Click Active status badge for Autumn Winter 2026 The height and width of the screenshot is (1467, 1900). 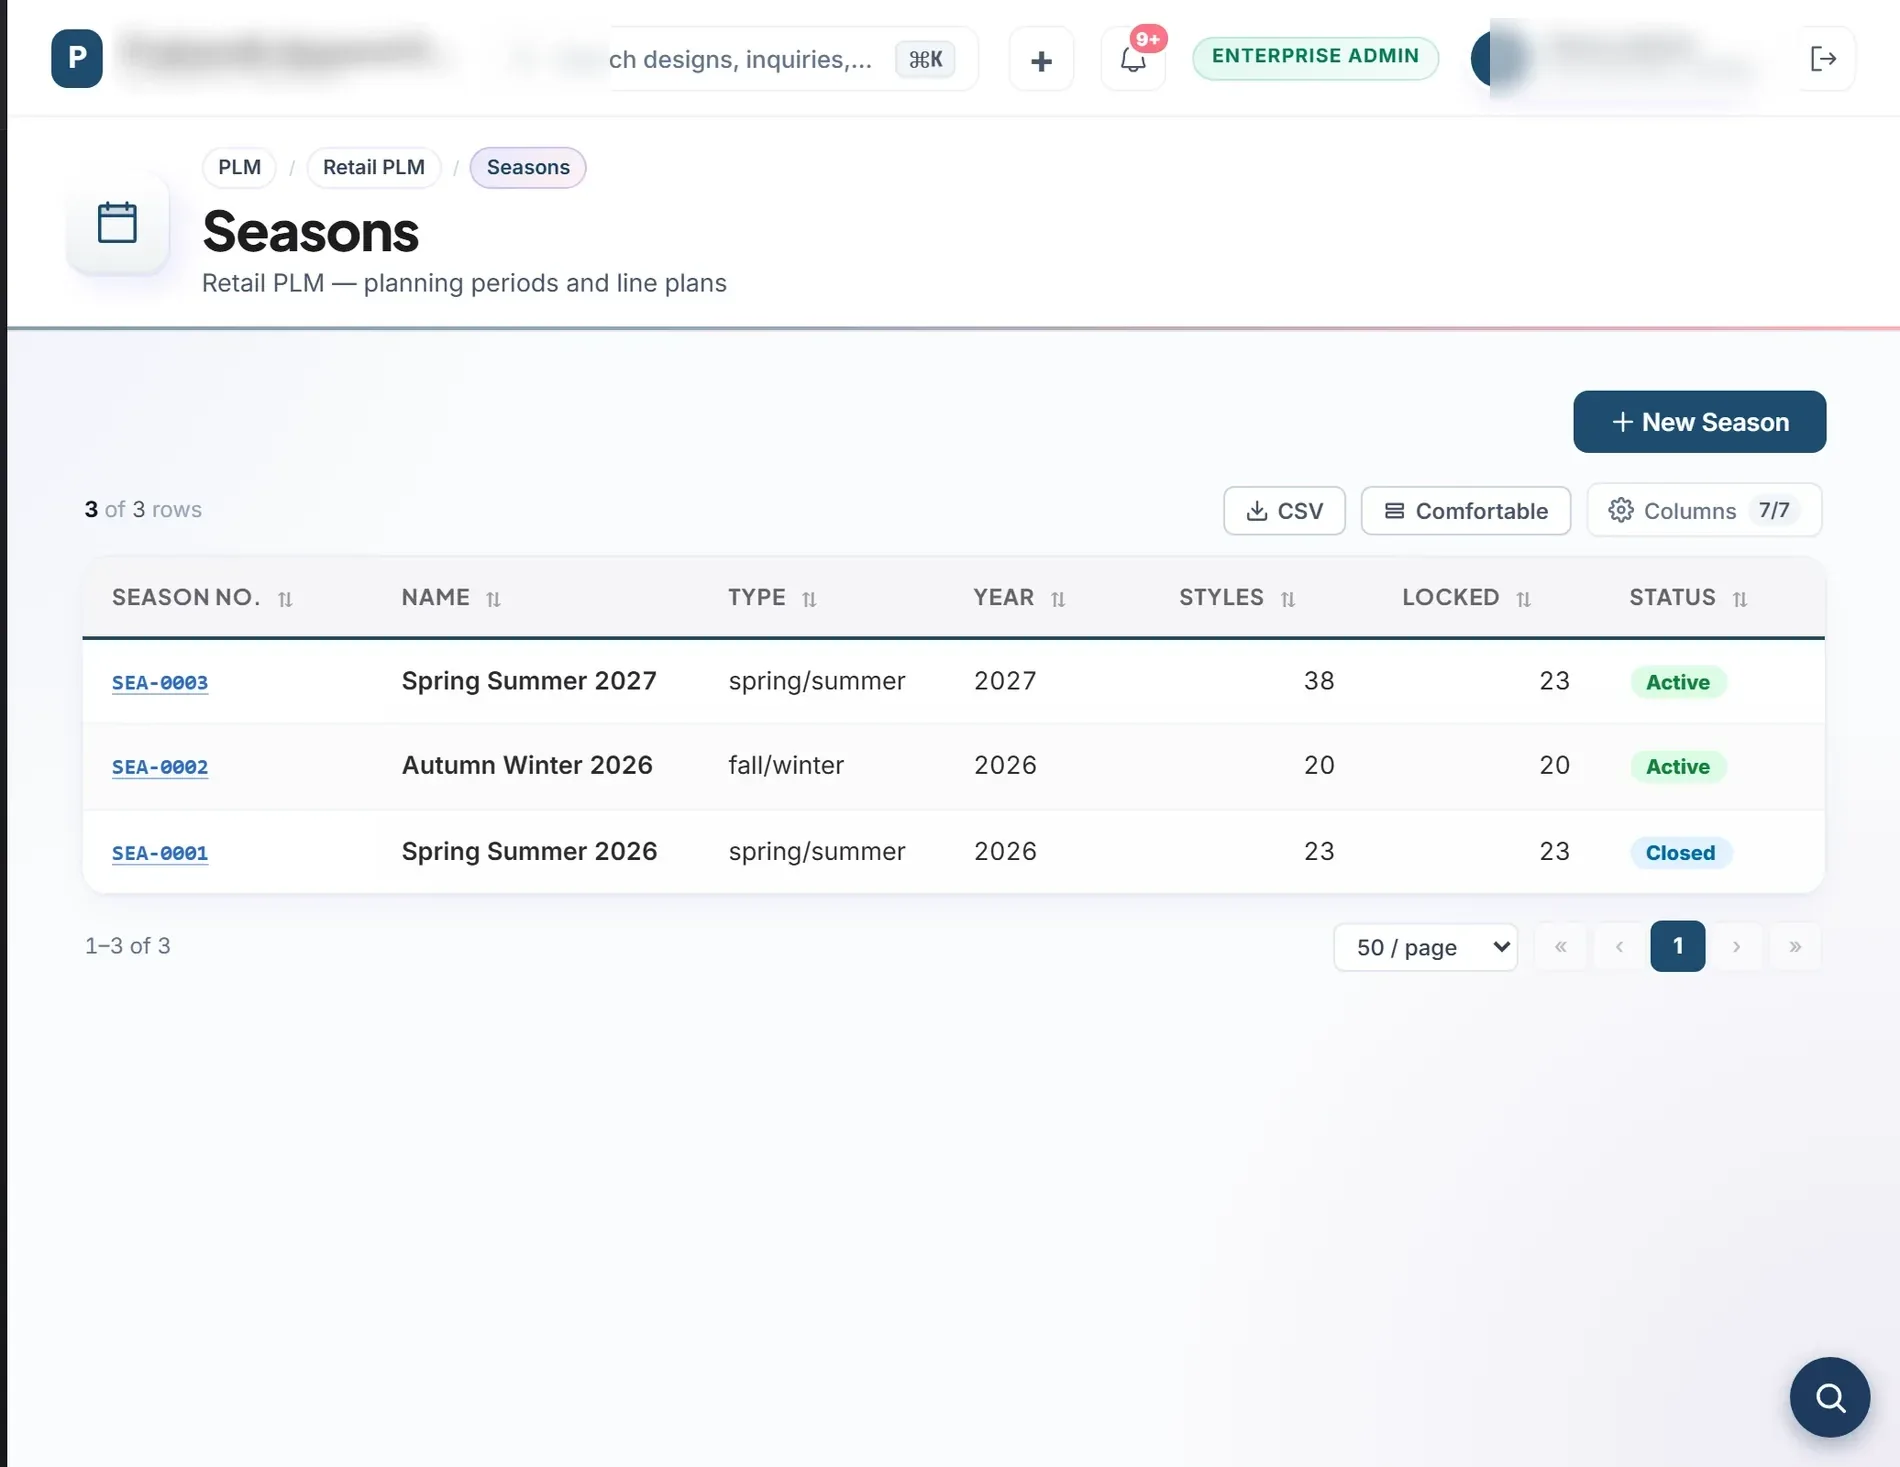tap(1677, 766)
